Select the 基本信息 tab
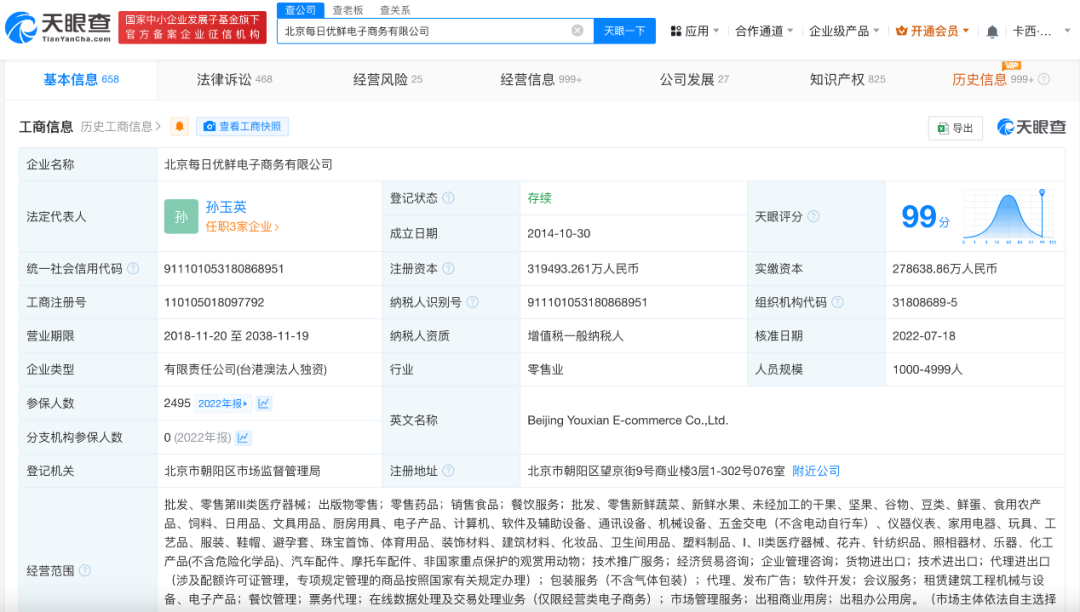The height and width of the screenshot is (612, 1080). 81,79
